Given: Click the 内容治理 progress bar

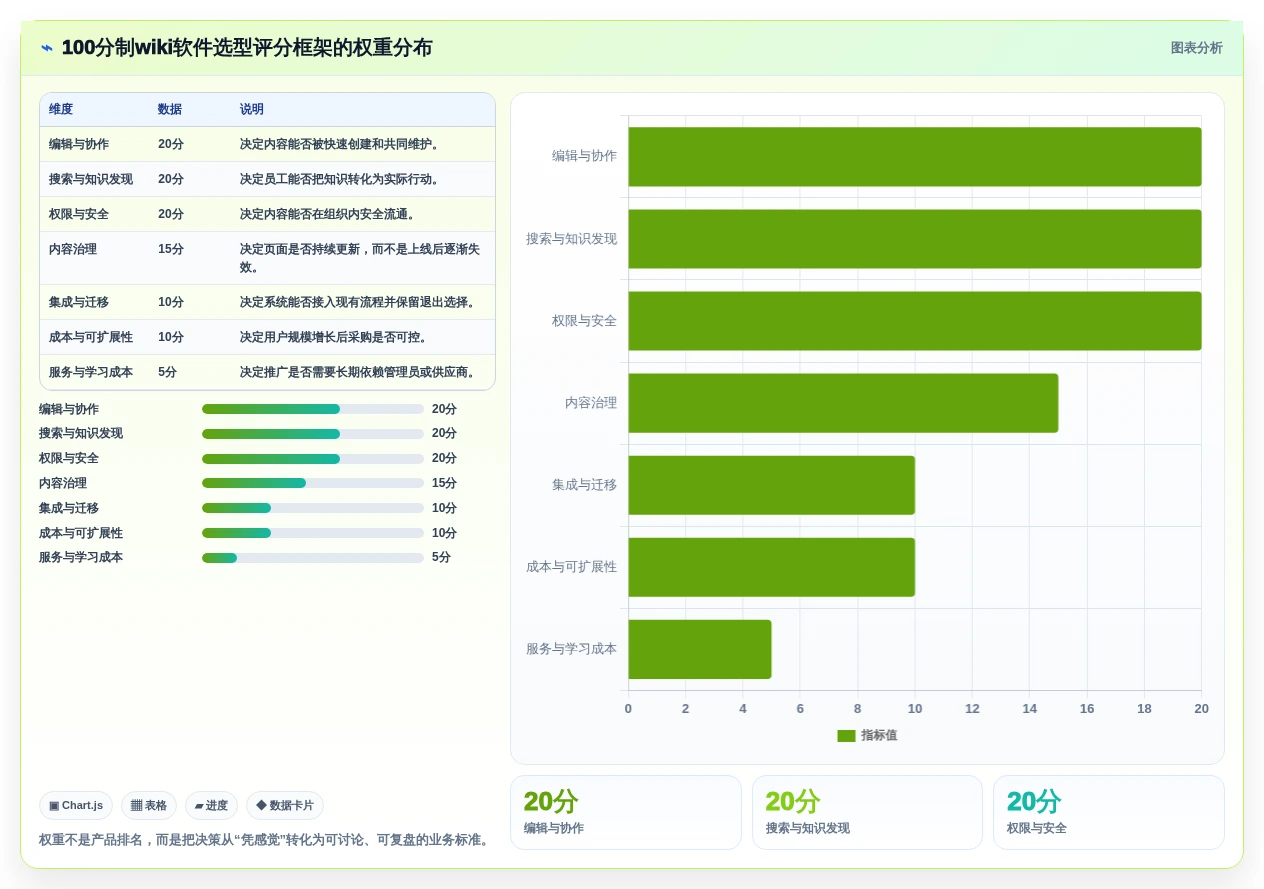Looking at the screenshot, I should tap(313, 483).
